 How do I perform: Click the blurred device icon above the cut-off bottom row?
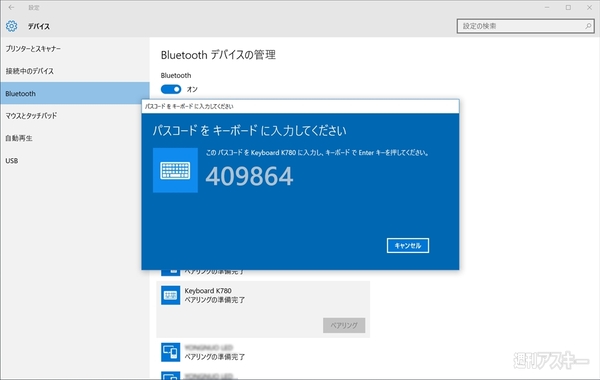[x=170, y=352]
